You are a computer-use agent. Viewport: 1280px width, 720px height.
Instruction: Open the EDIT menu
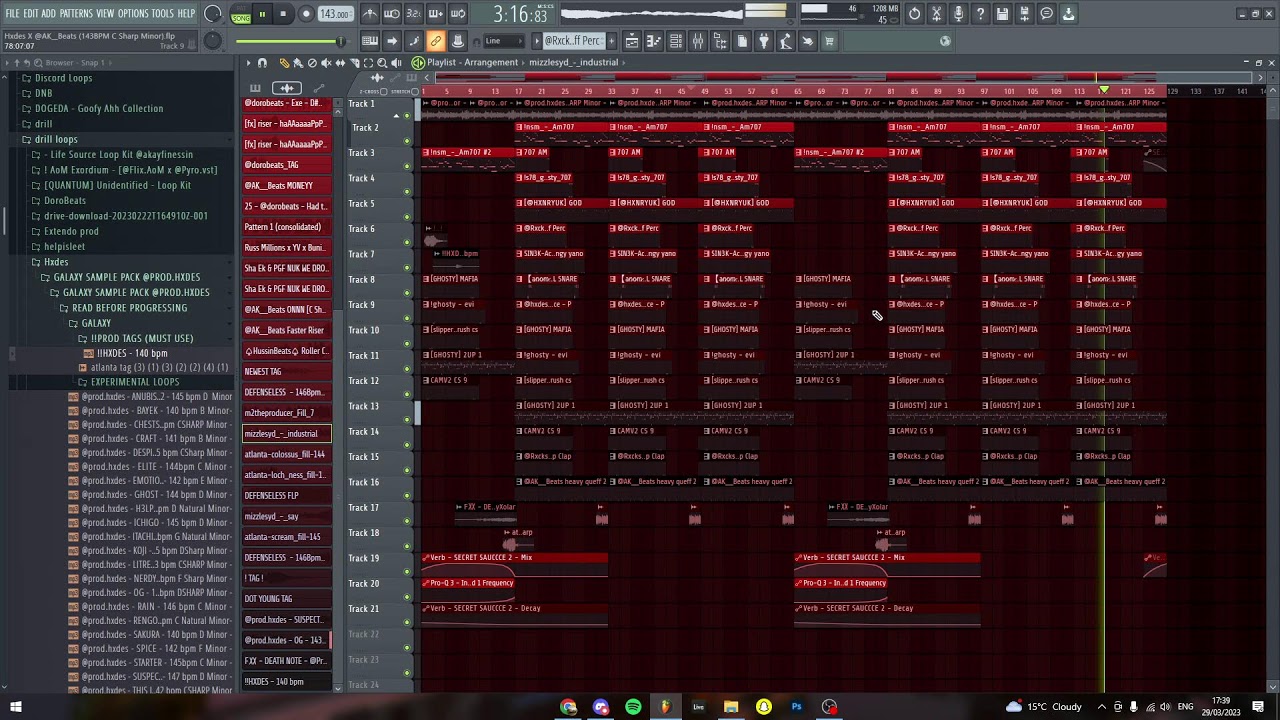tap(30, 14)
